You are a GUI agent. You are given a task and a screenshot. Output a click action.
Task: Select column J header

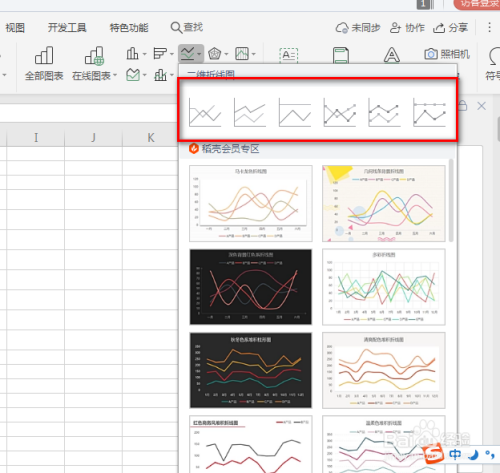[x=93, y=137]
